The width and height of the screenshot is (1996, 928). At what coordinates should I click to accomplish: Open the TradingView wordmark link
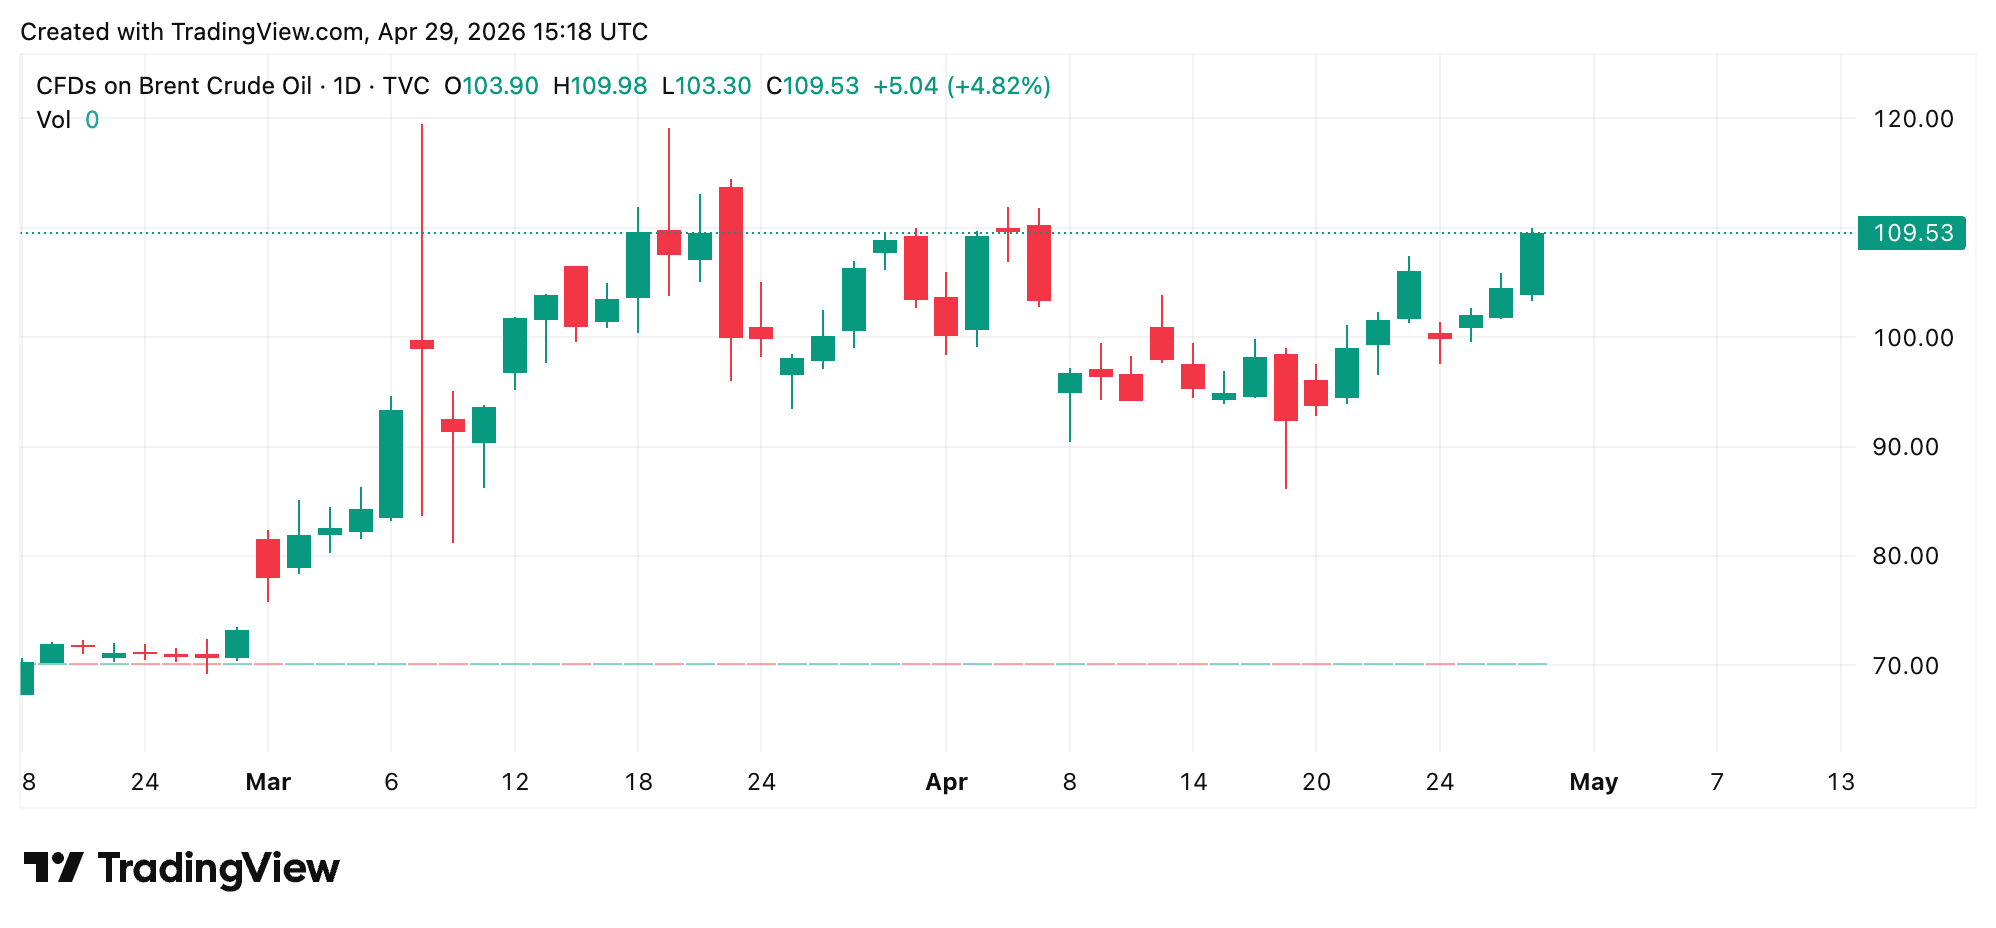coord(218,868)
